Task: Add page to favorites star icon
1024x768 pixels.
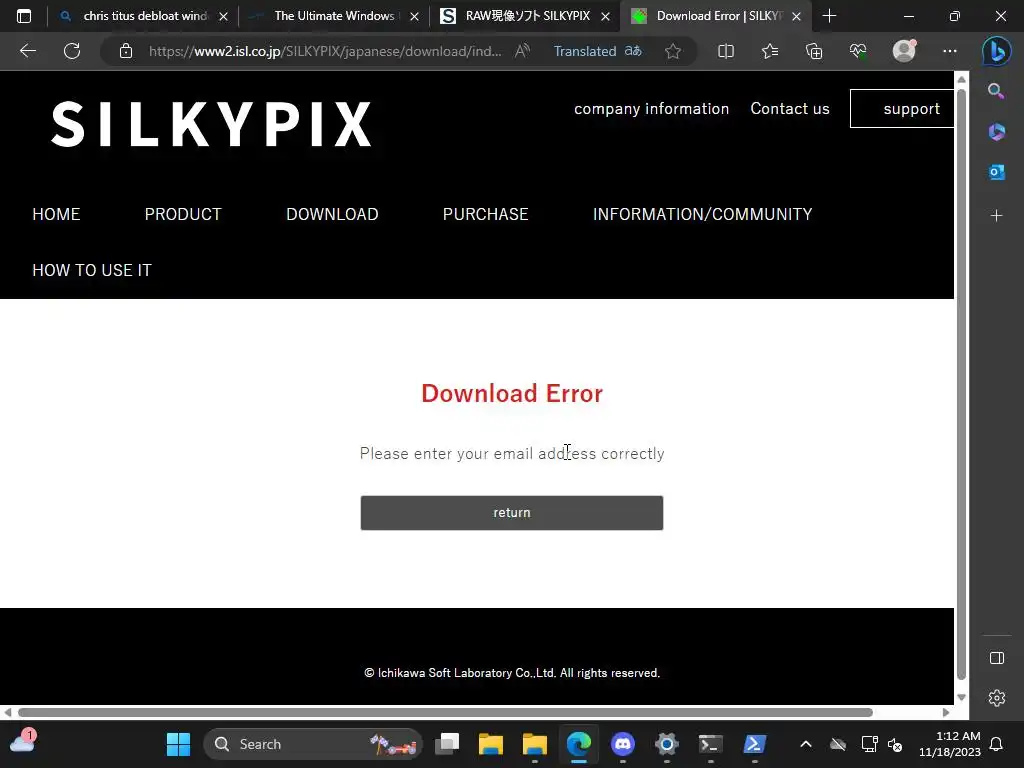Action: (673, 51)
